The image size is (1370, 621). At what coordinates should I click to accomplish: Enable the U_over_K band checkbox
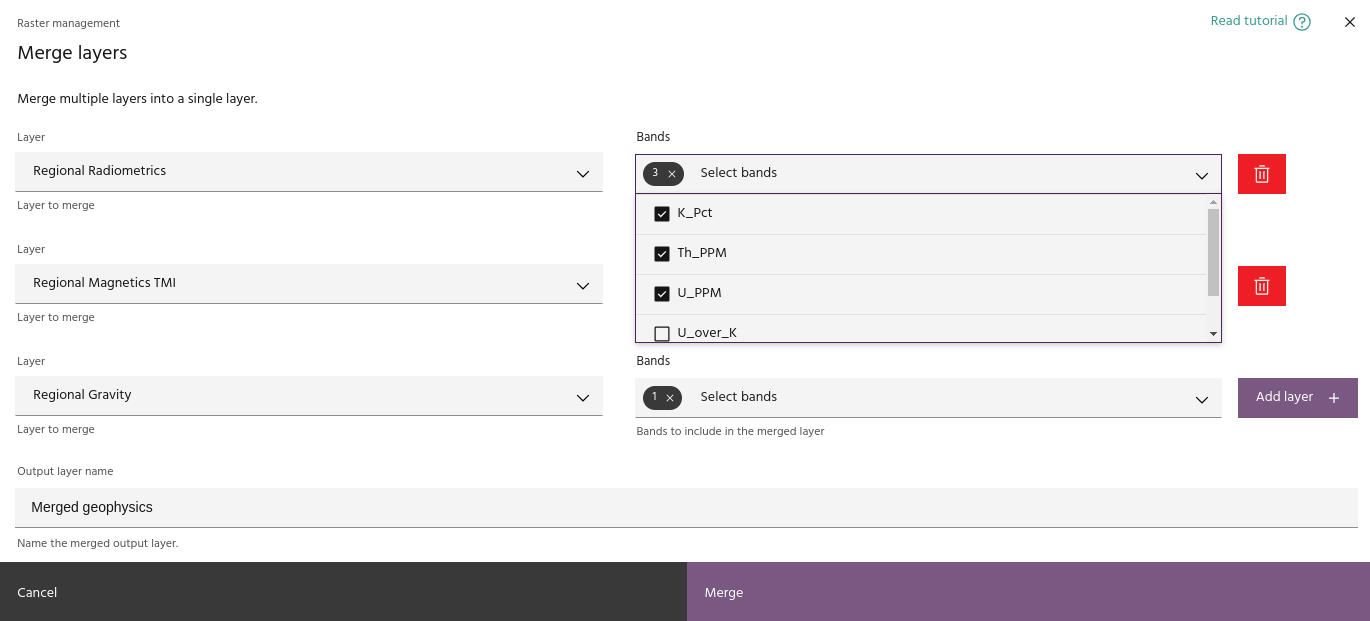coord(661,333)
